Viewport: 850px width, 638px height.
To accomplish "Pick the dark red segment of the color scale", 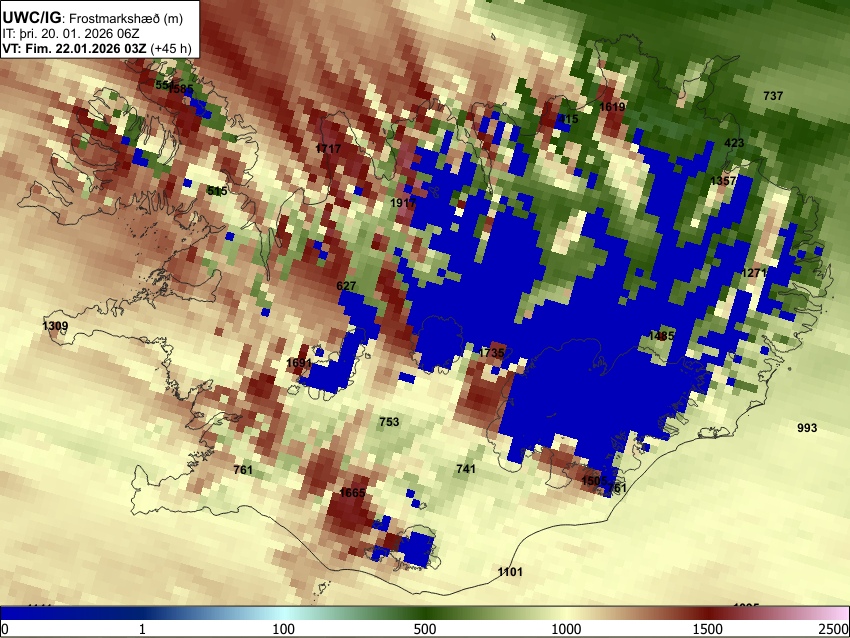I will click(708, 614).
